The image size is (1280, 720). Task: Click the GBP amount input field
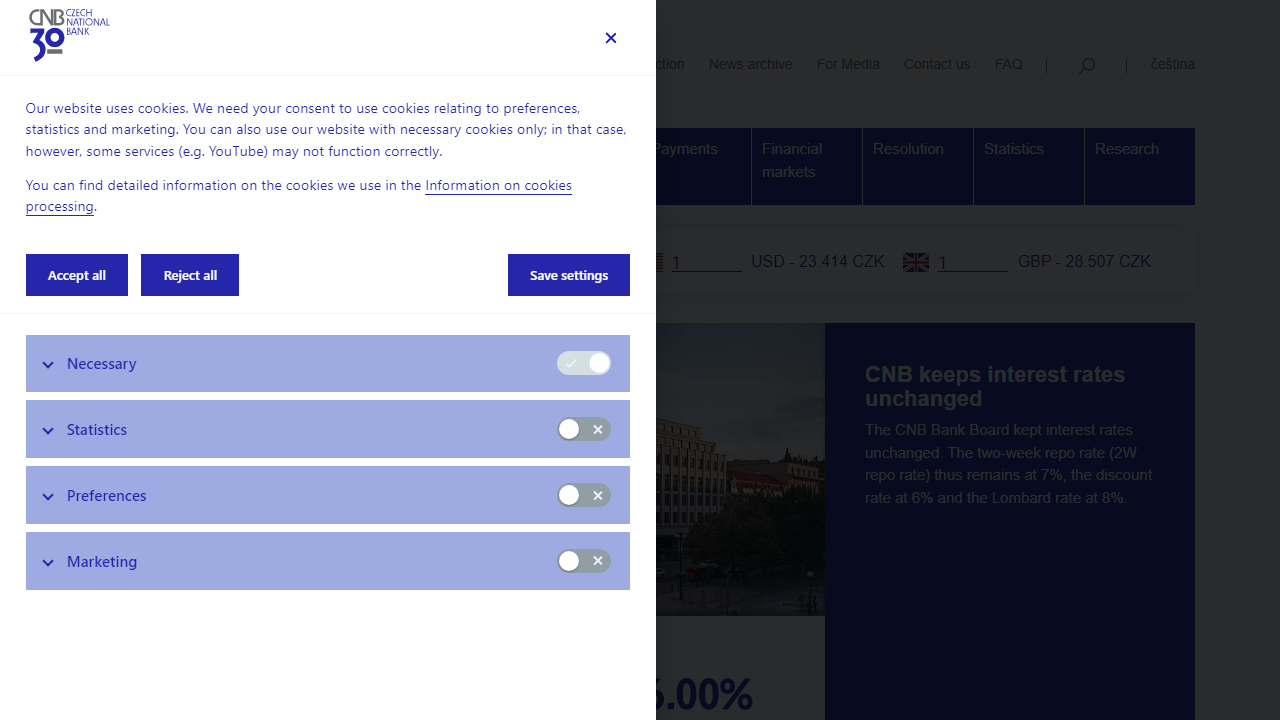pyautogui.click(x=972, y=262)
